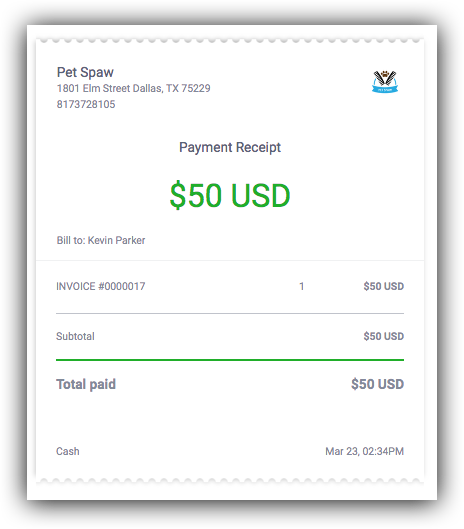The image size is (464, 529).
Task: Click the Total paid $50 USD amount
Action: point(377,384)
